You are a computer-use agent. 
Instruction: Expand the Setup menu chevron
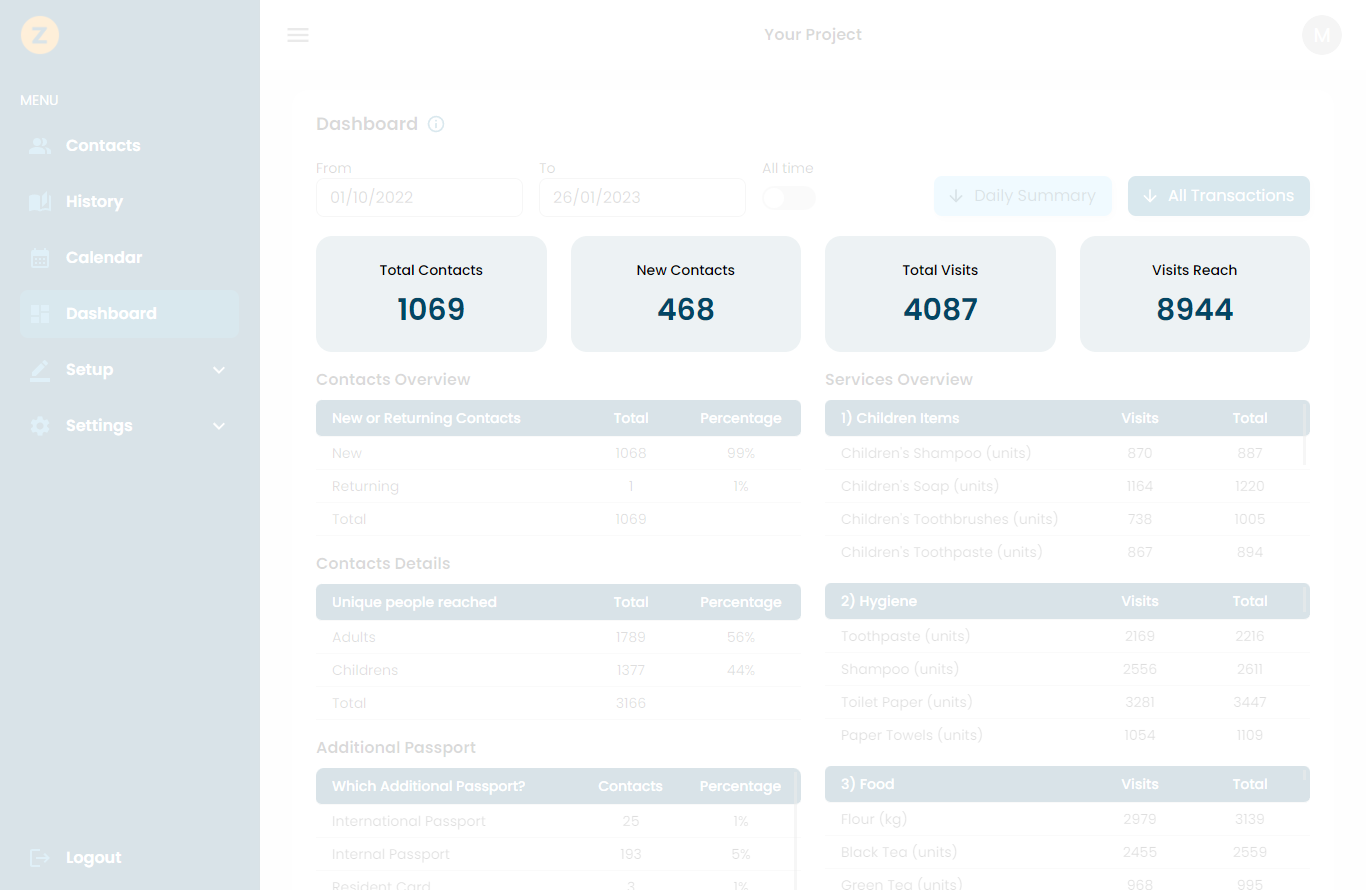click(218, 369)
